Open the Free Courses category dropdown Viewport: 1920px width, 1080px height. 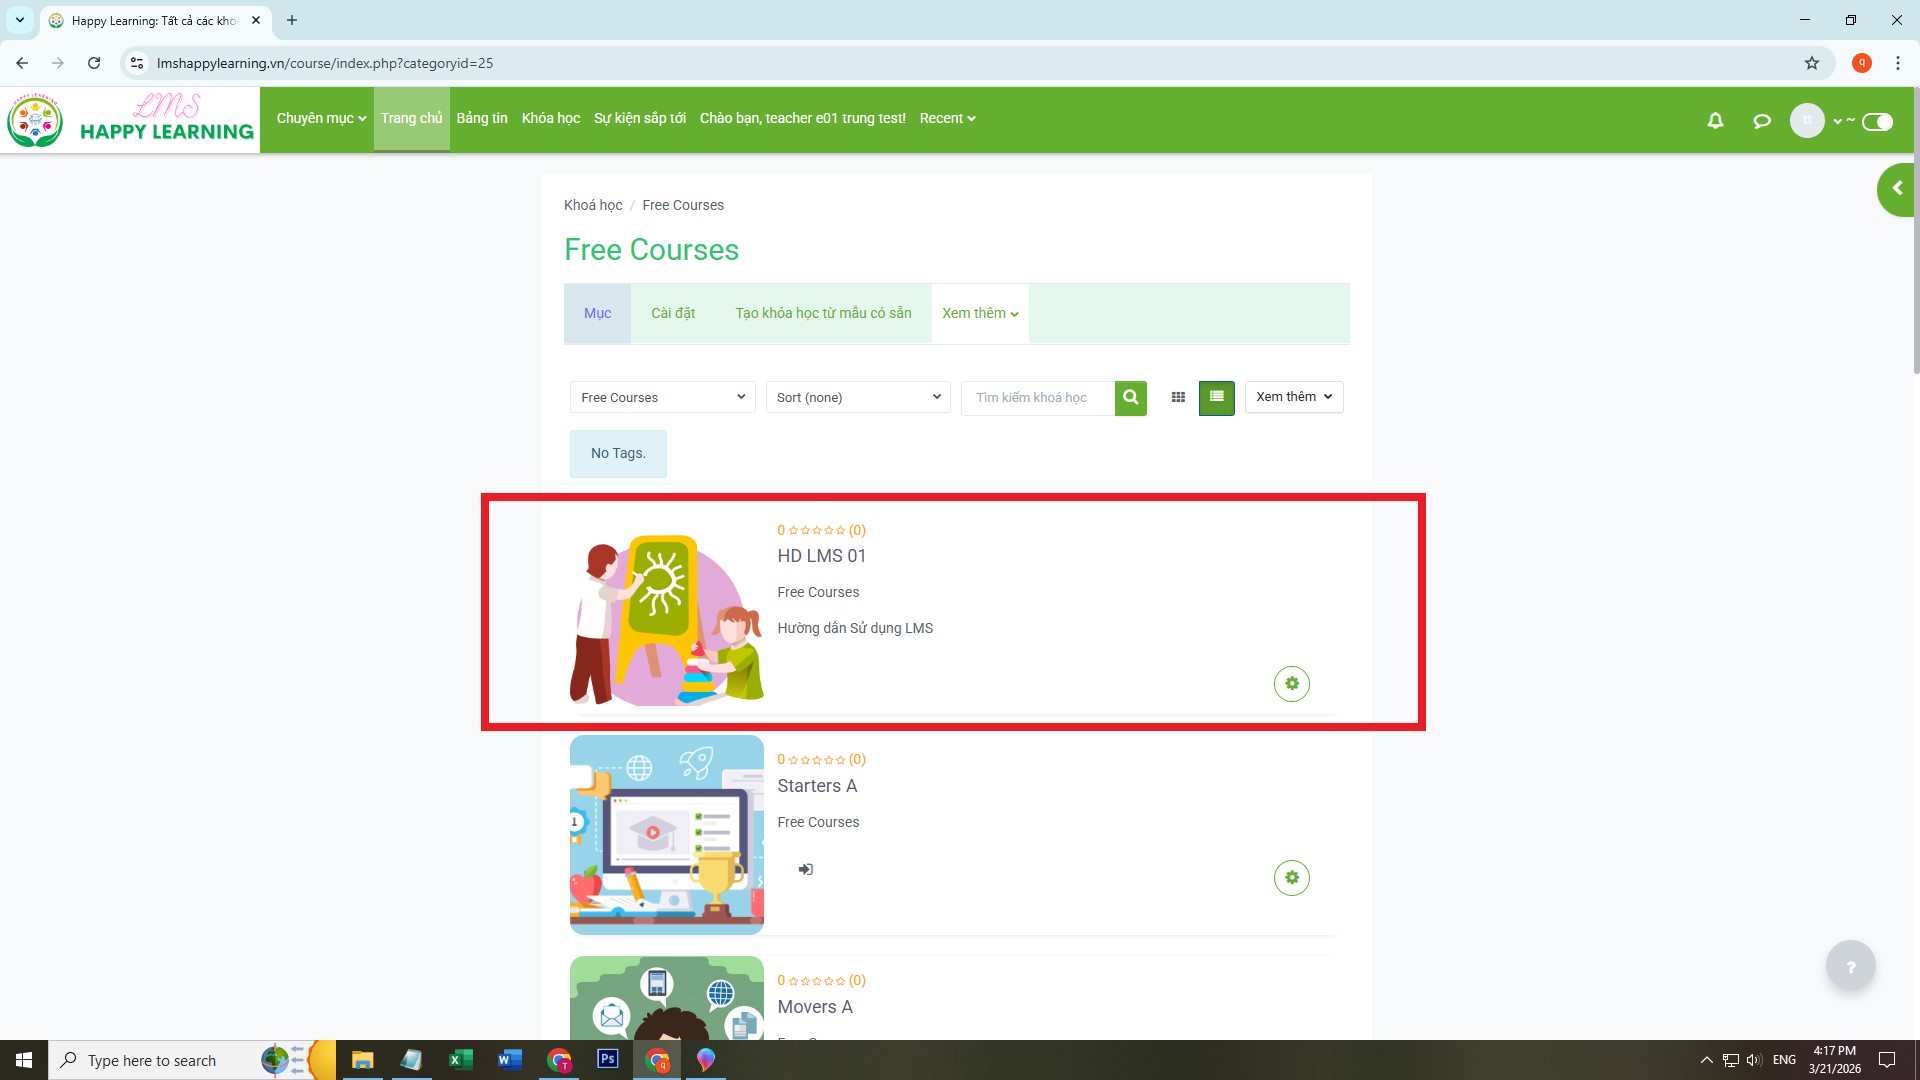click(662, 397)
